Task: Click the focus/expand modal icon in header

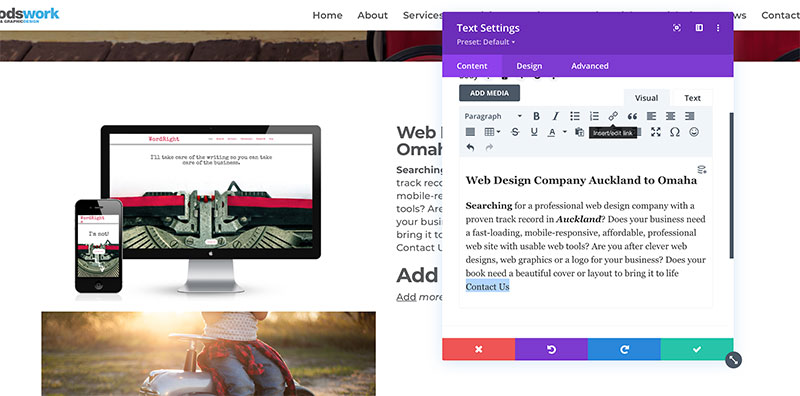Action: pos(677,28)
